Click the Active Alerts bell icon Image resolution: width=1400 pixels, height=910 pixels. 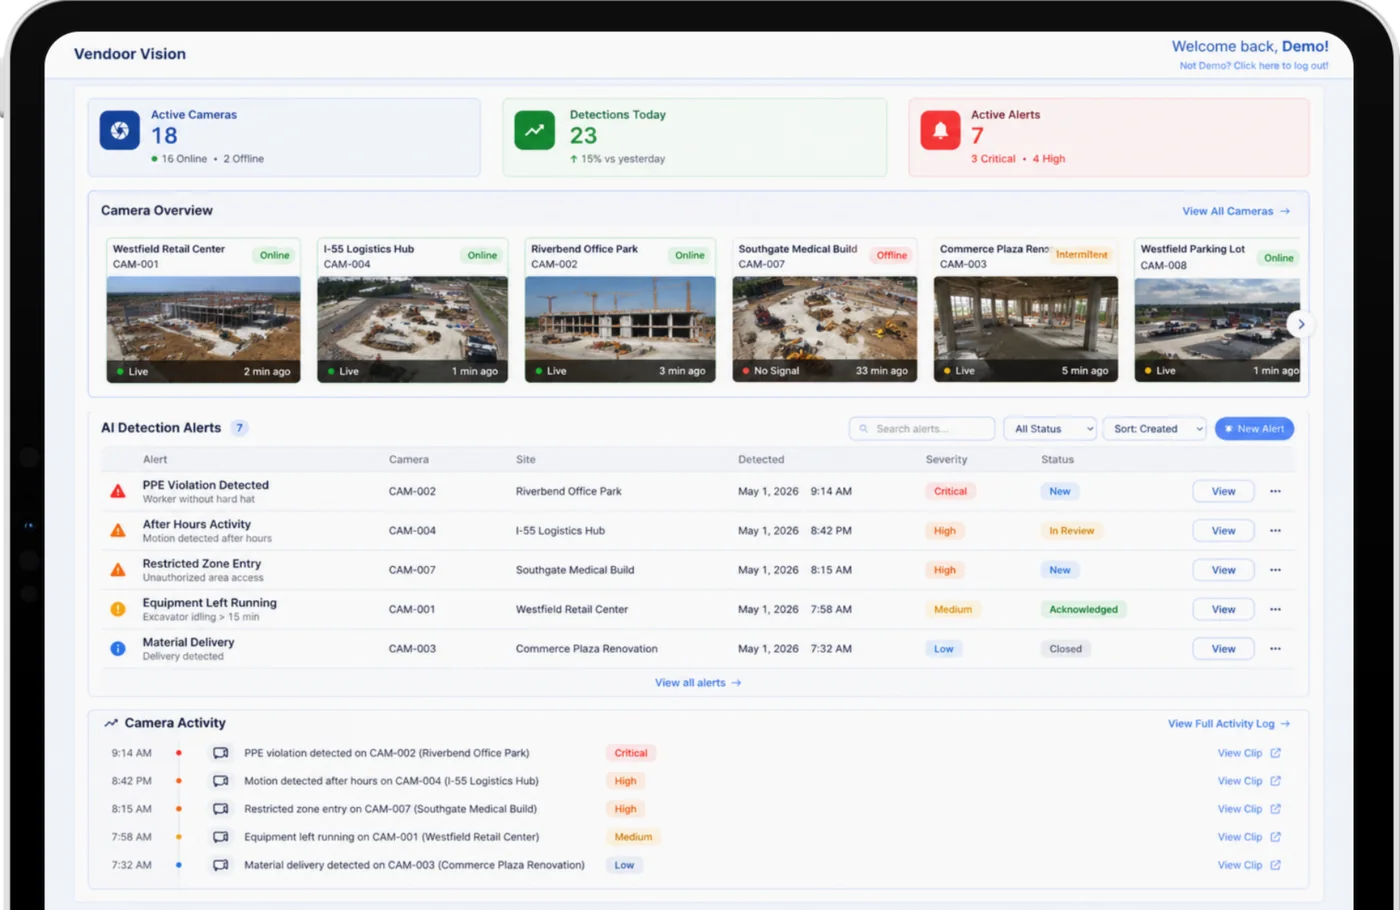[940, 130]
